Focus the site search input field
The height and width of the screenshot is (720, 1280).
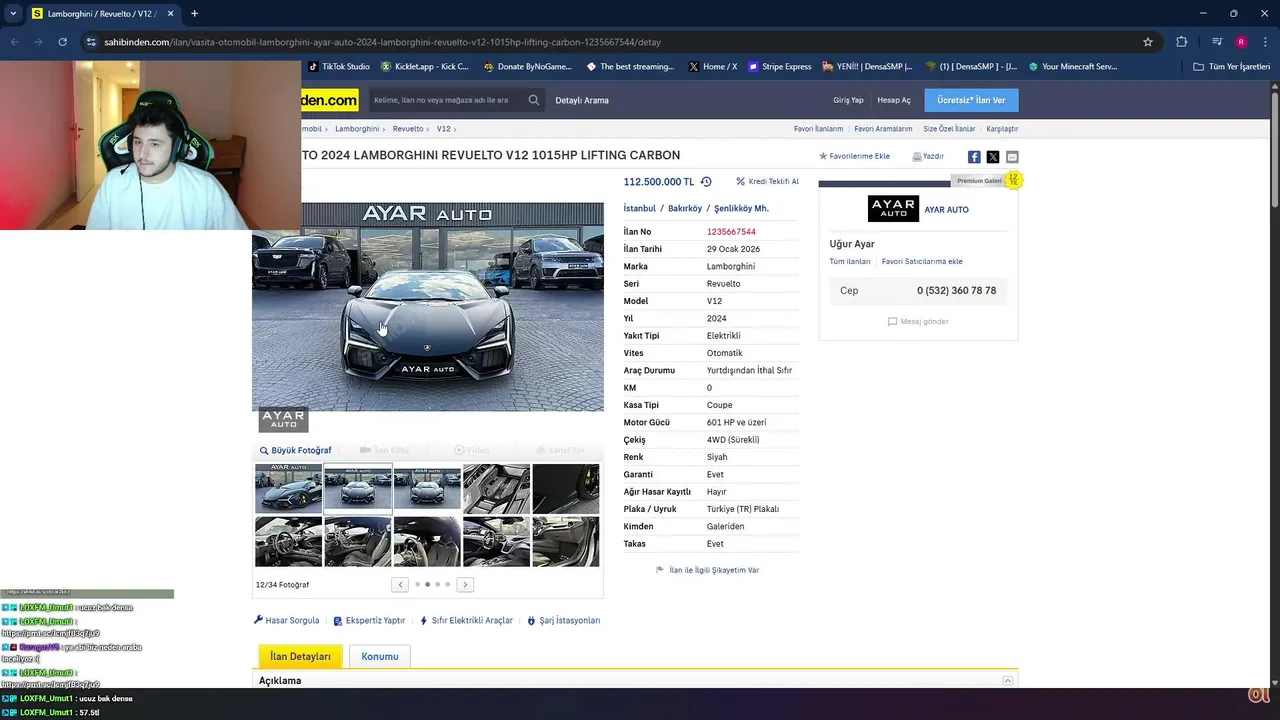447,100
